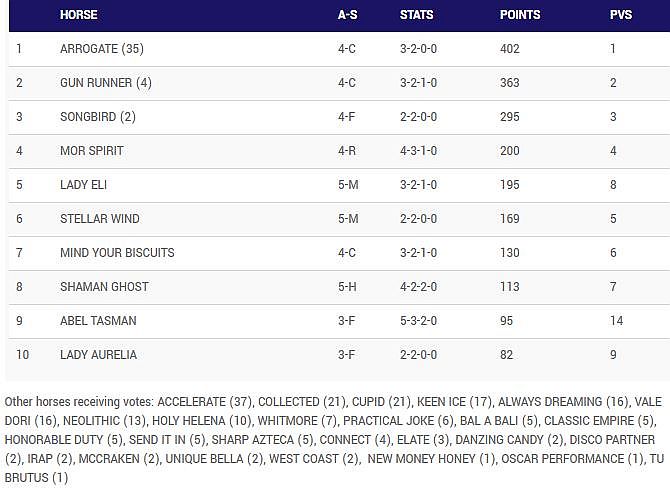Click MIND YOUR BISCUITS horse name
This screenshot has height=489, width=670.
click(117, 253)
